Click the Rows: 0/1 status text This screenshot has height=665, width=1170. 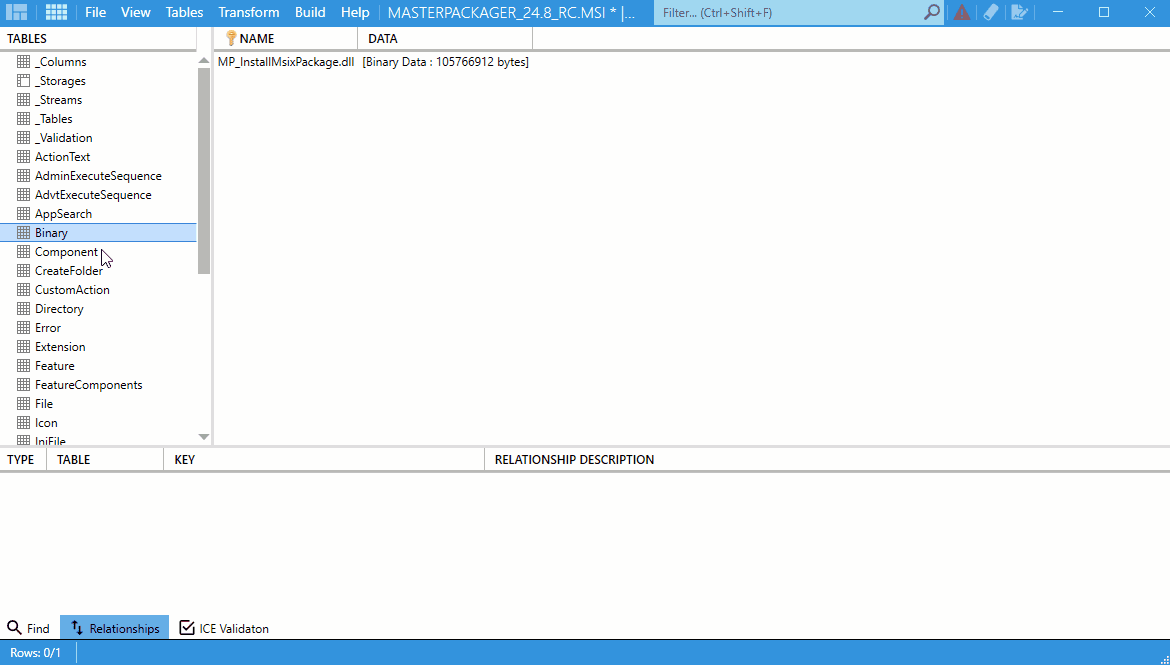36,653
